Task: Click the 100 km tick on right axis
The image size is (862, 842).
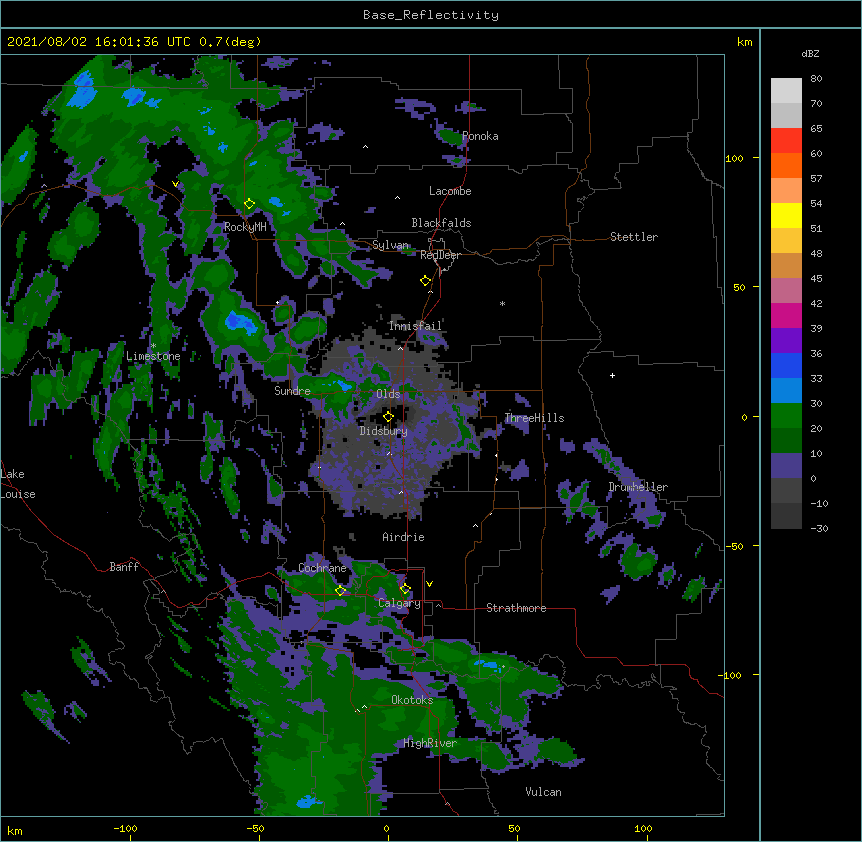Action: click(x=734, y=158)
